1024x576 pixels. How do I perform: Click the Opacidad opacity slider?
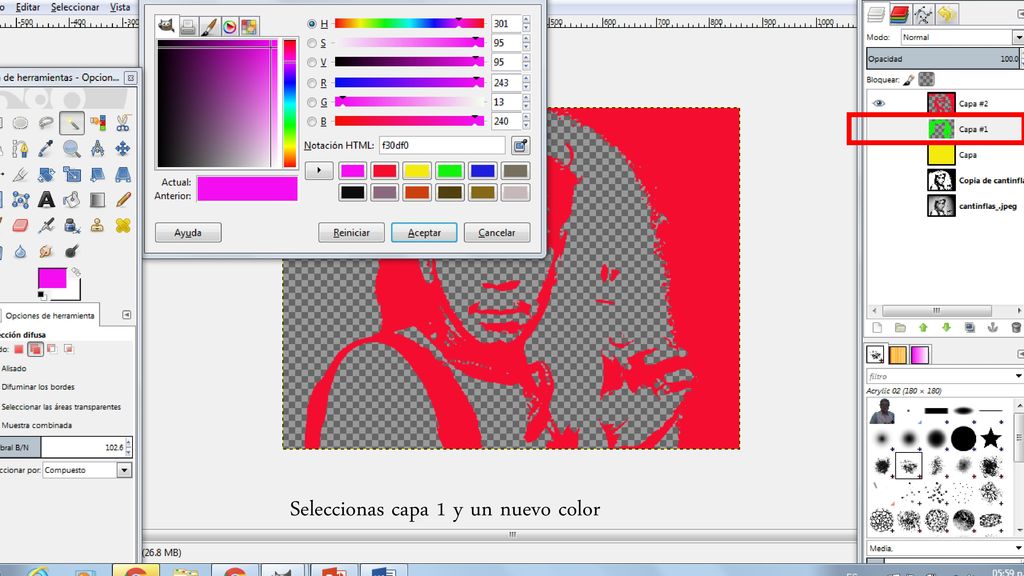[x=944, y=59]
